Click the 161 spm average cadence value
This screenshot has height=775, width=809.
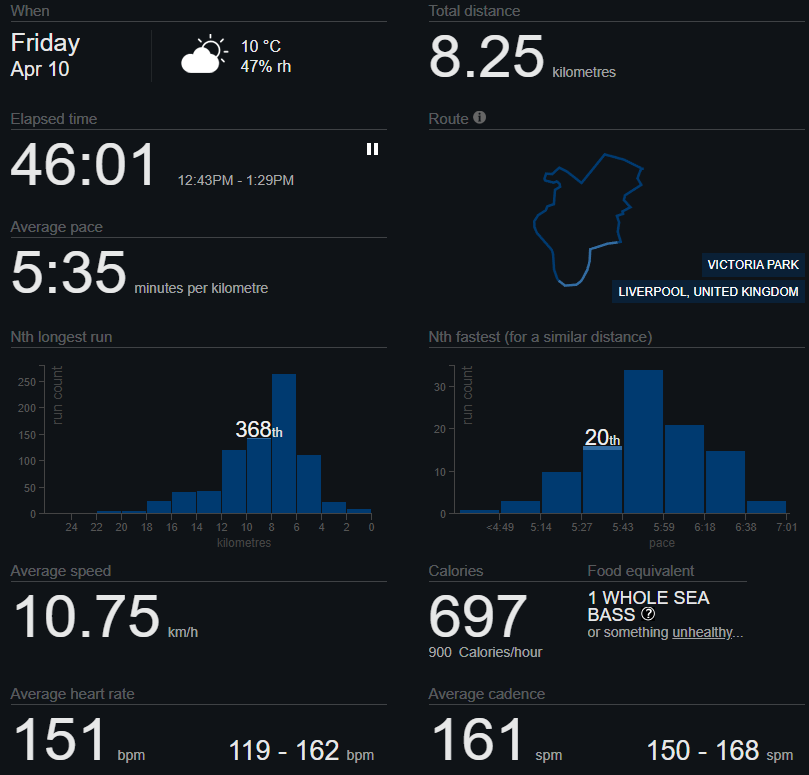coord(478,741)
